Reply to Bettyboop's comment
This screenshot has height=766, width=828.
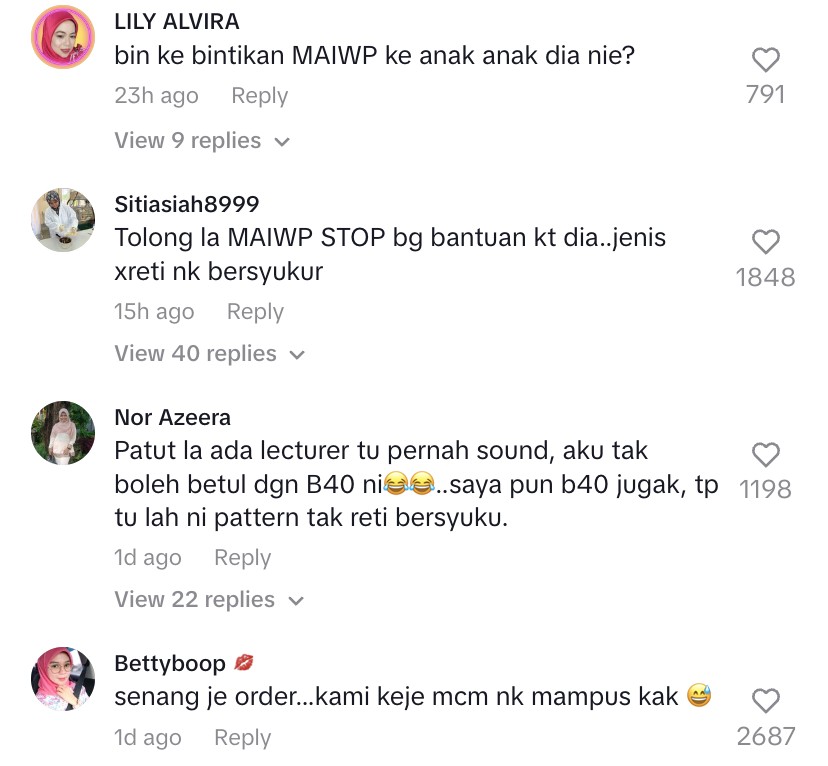(x=243, y=738)
